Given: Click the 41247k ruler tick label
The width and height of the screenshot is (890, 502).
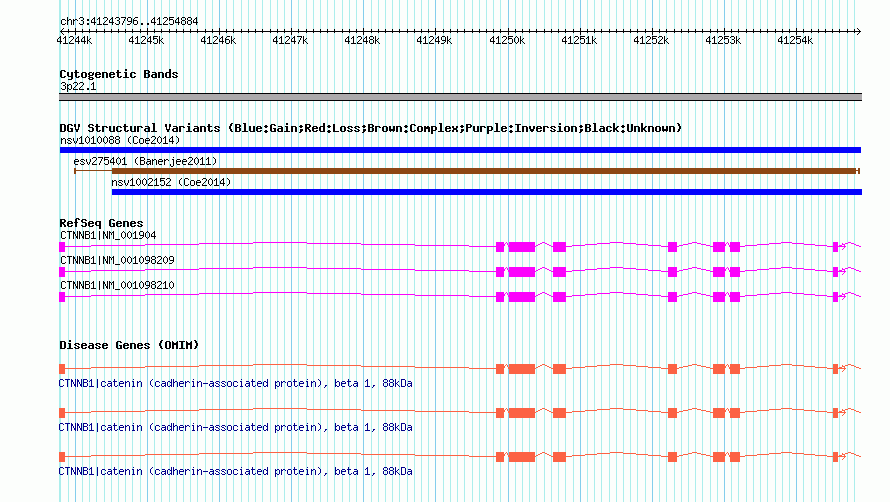Looking at the screenshot, I should coord(290,40).
